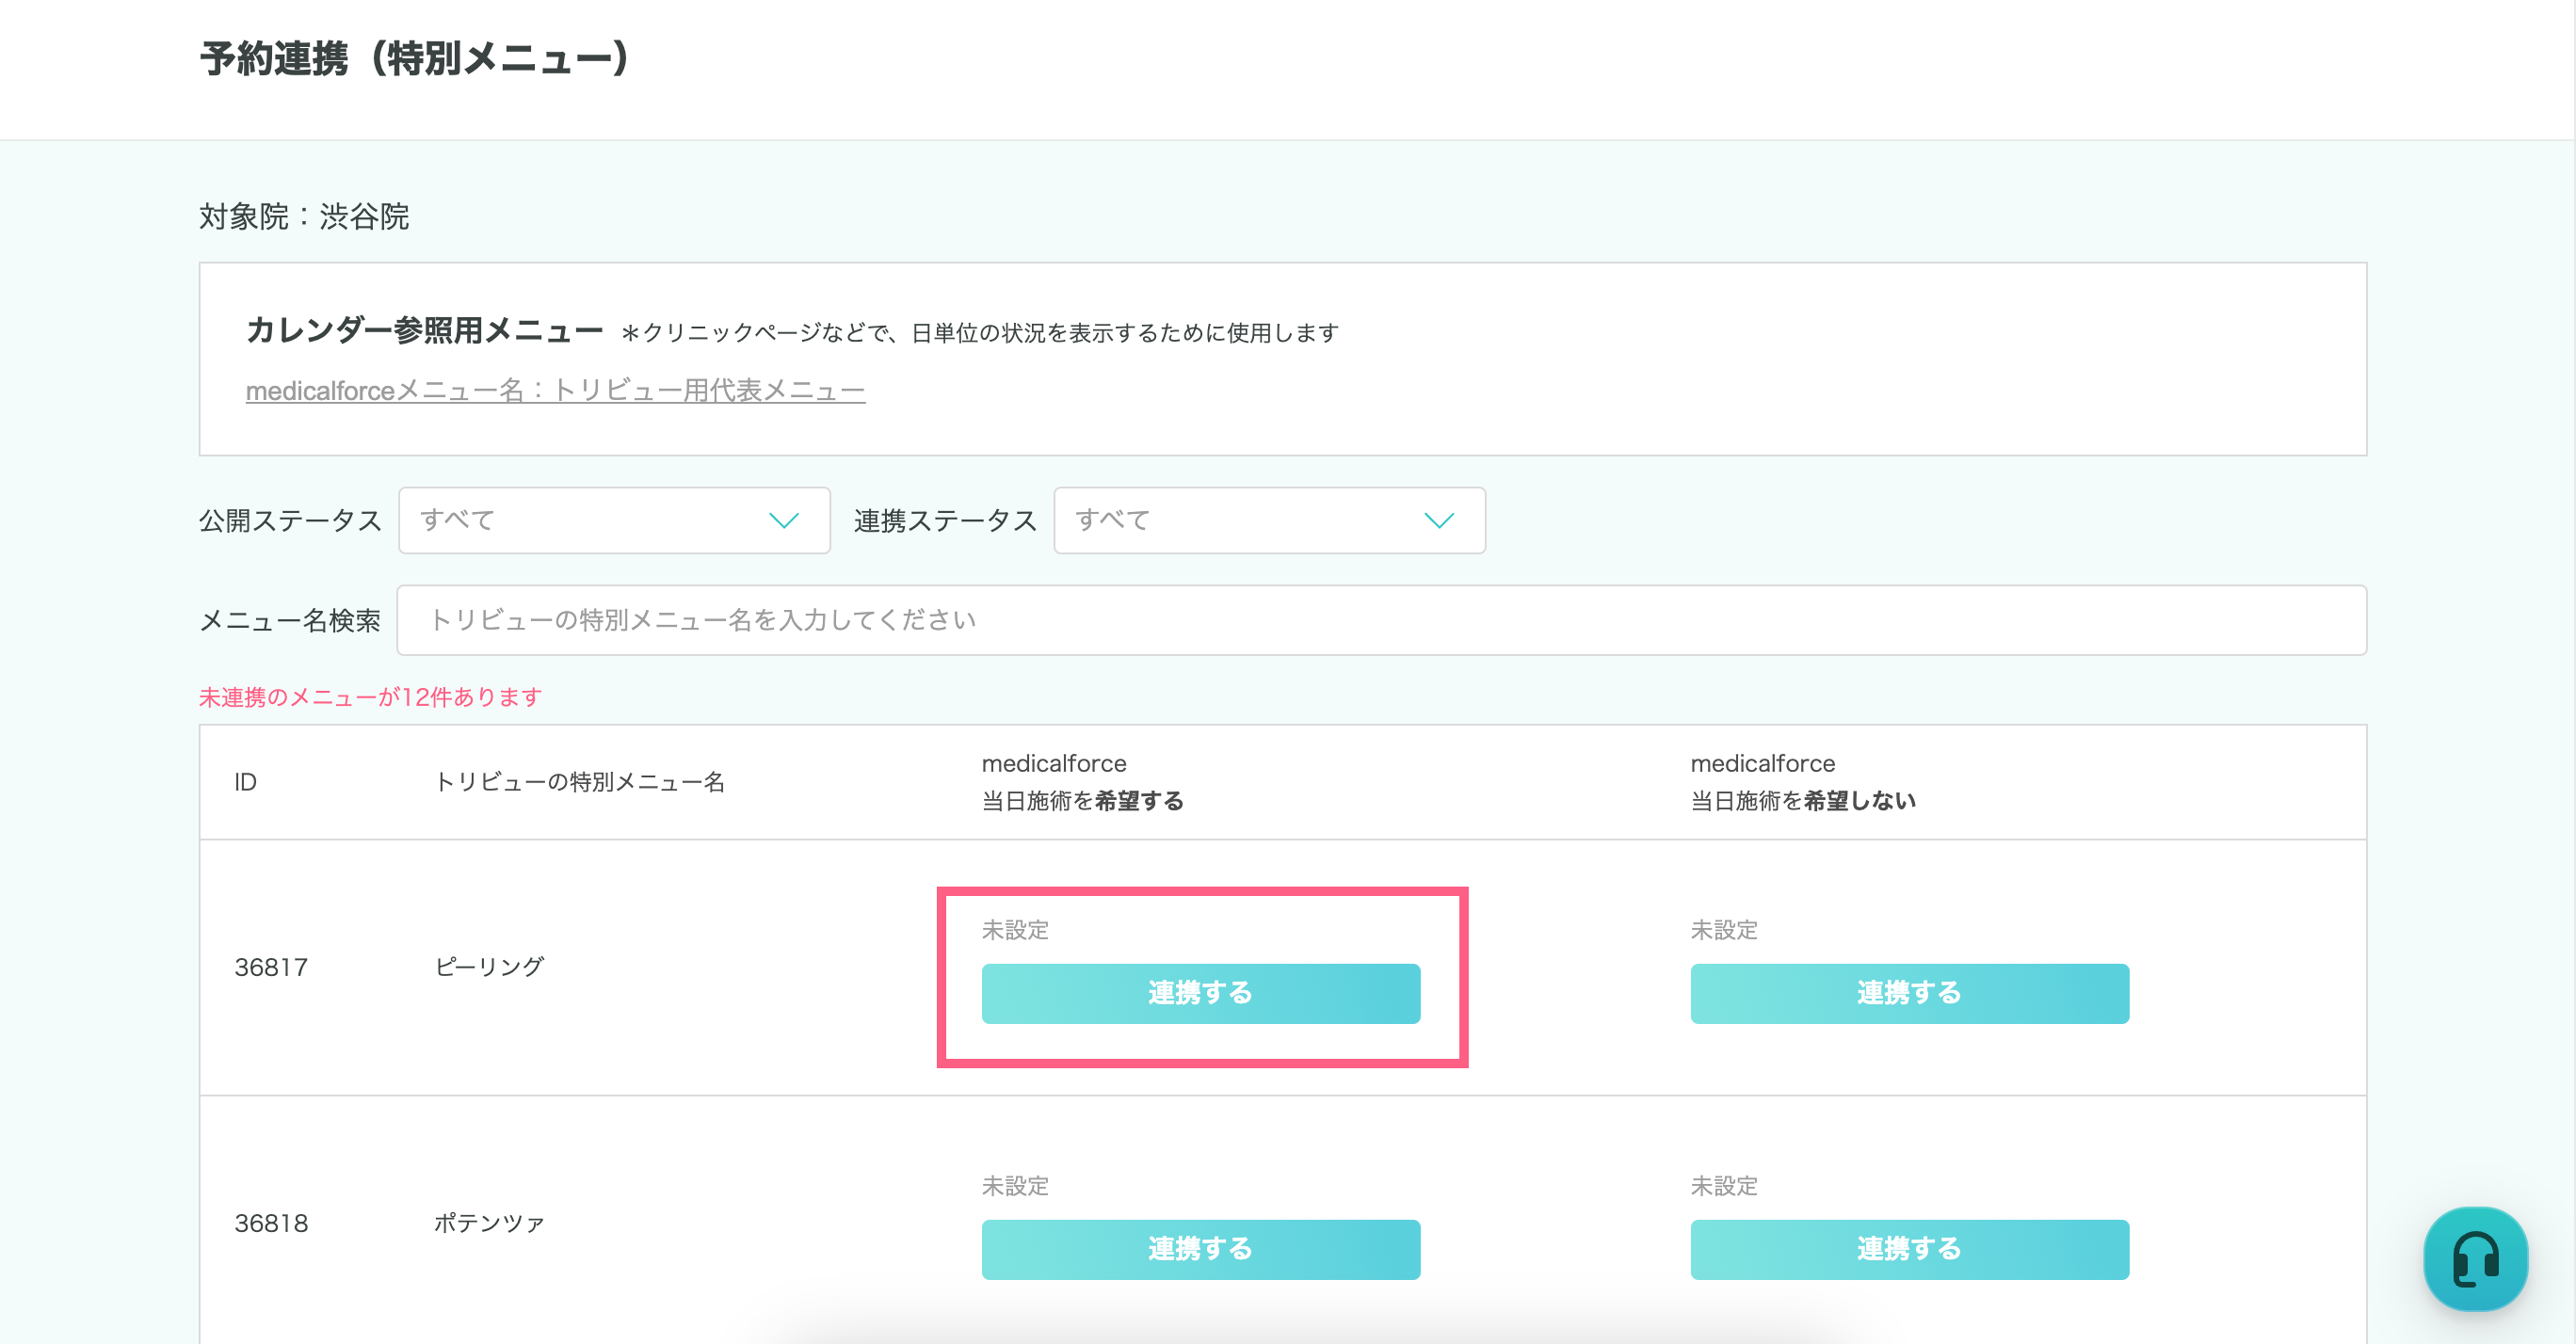The width and height of the screenshot is (2576, 1344).
Task: Click 連携する for ピーリング 希望する column
Action: (x=1200, y=993)
